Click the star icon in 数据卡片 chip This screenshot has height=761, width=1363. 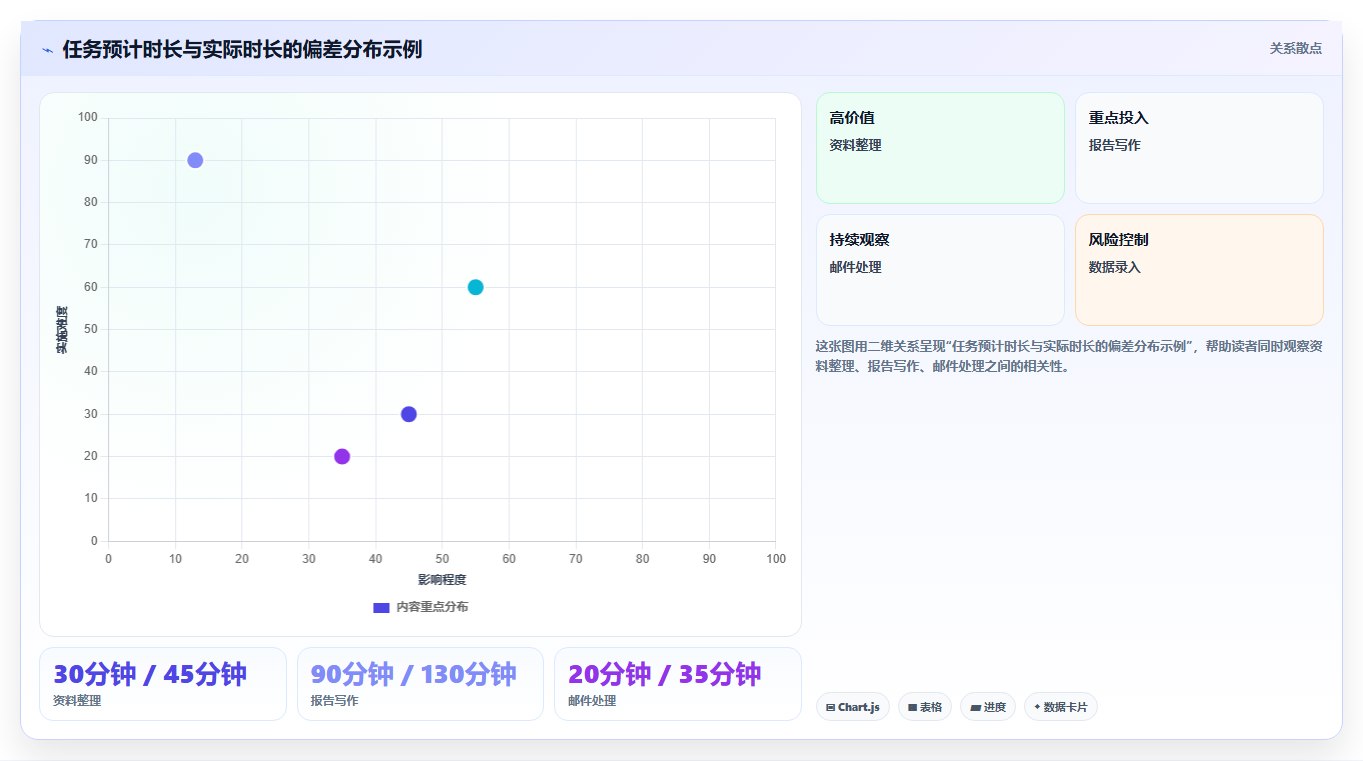[1037, 707]
